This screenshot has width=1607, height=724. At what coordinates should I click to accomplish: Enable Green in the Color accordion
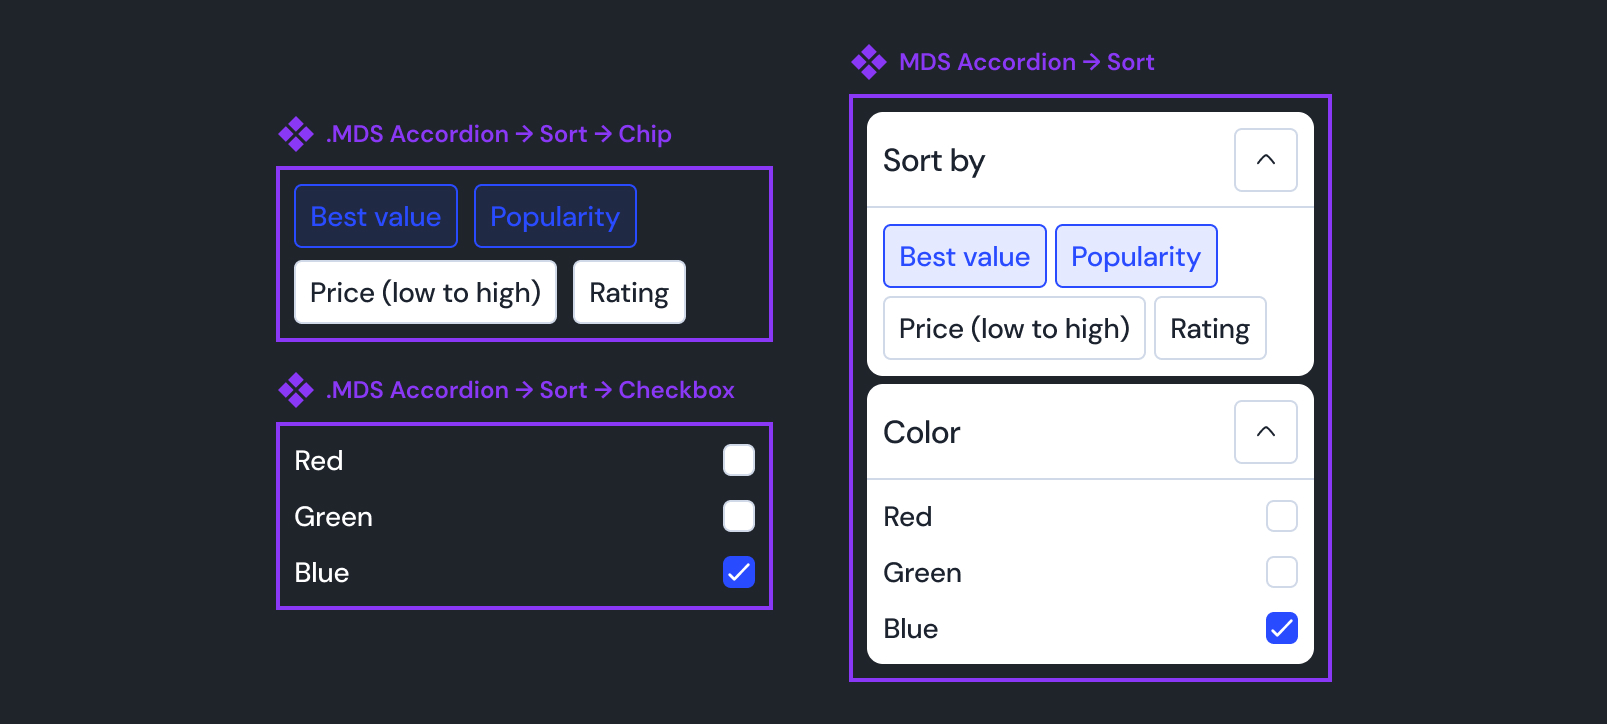(x=1281, y=573)
